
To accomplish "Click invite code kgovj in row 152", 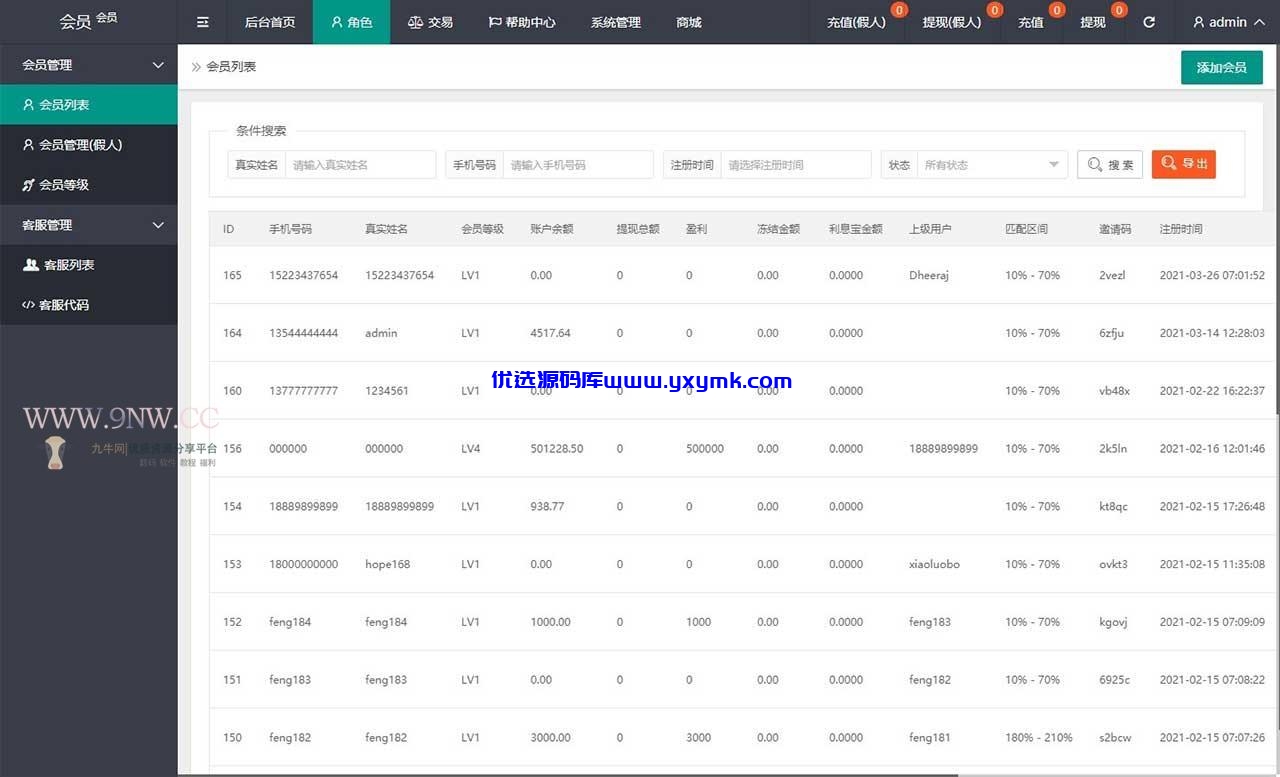I will coord(1113,622).
